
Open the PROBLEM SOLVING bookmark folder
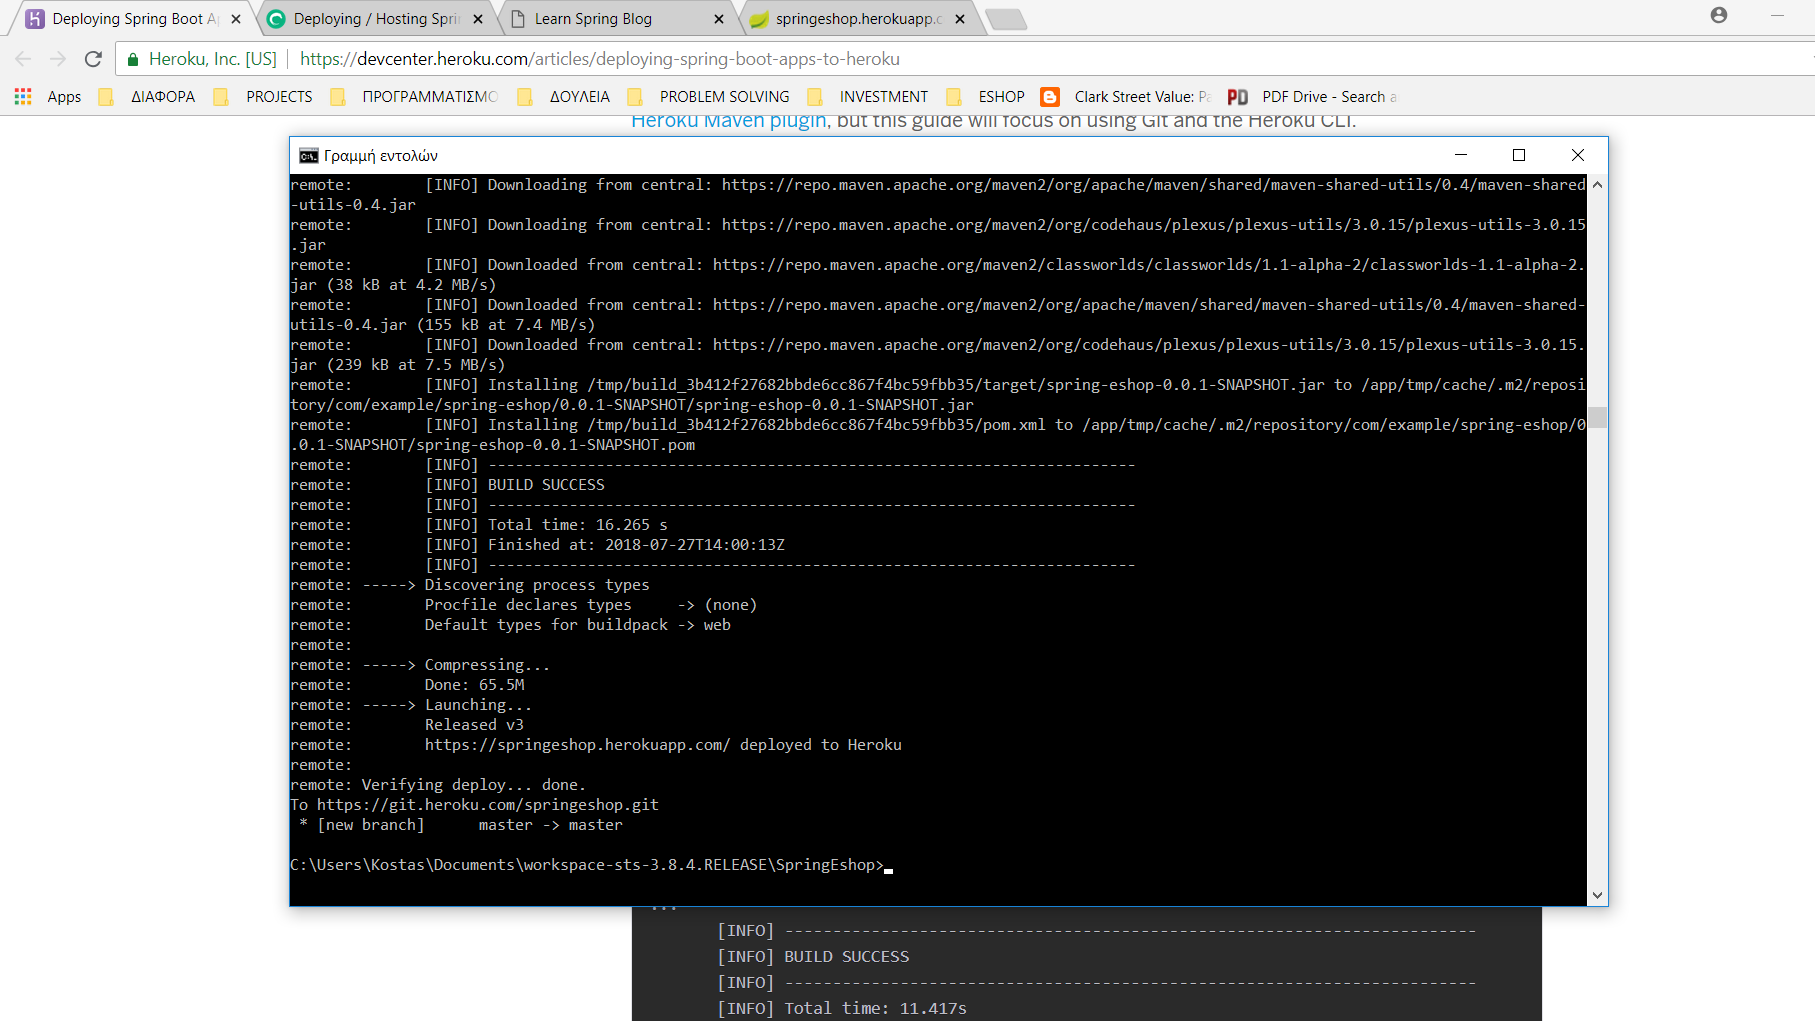point(709,97)
